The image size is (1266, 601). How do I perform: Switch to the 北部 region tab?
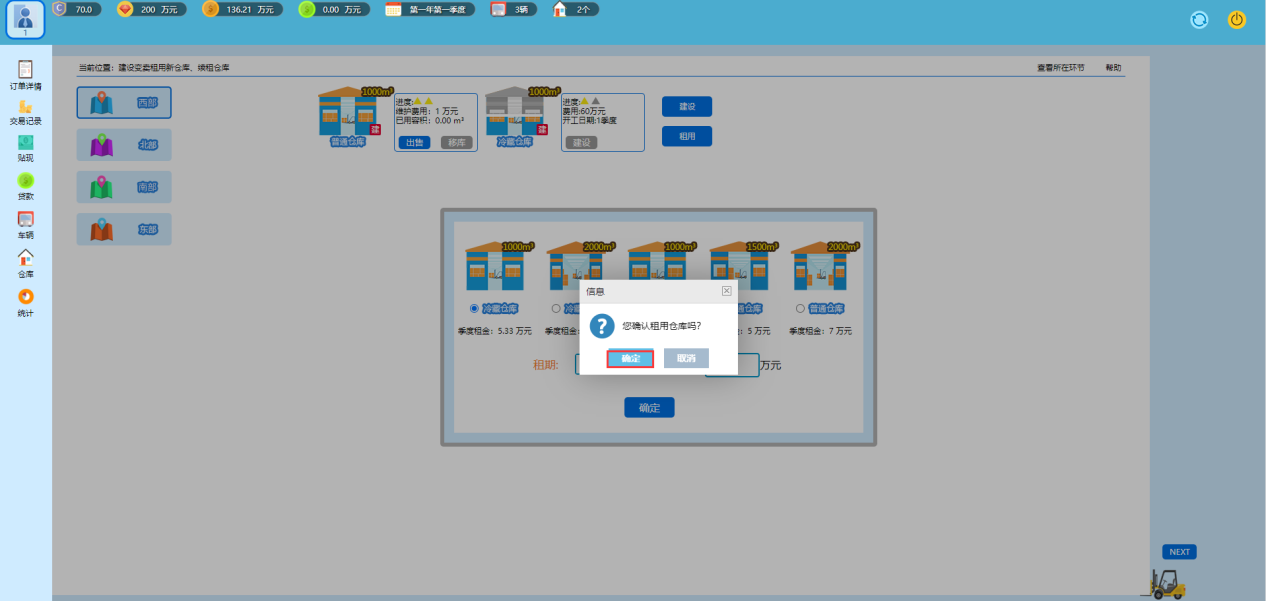point(124,145)
